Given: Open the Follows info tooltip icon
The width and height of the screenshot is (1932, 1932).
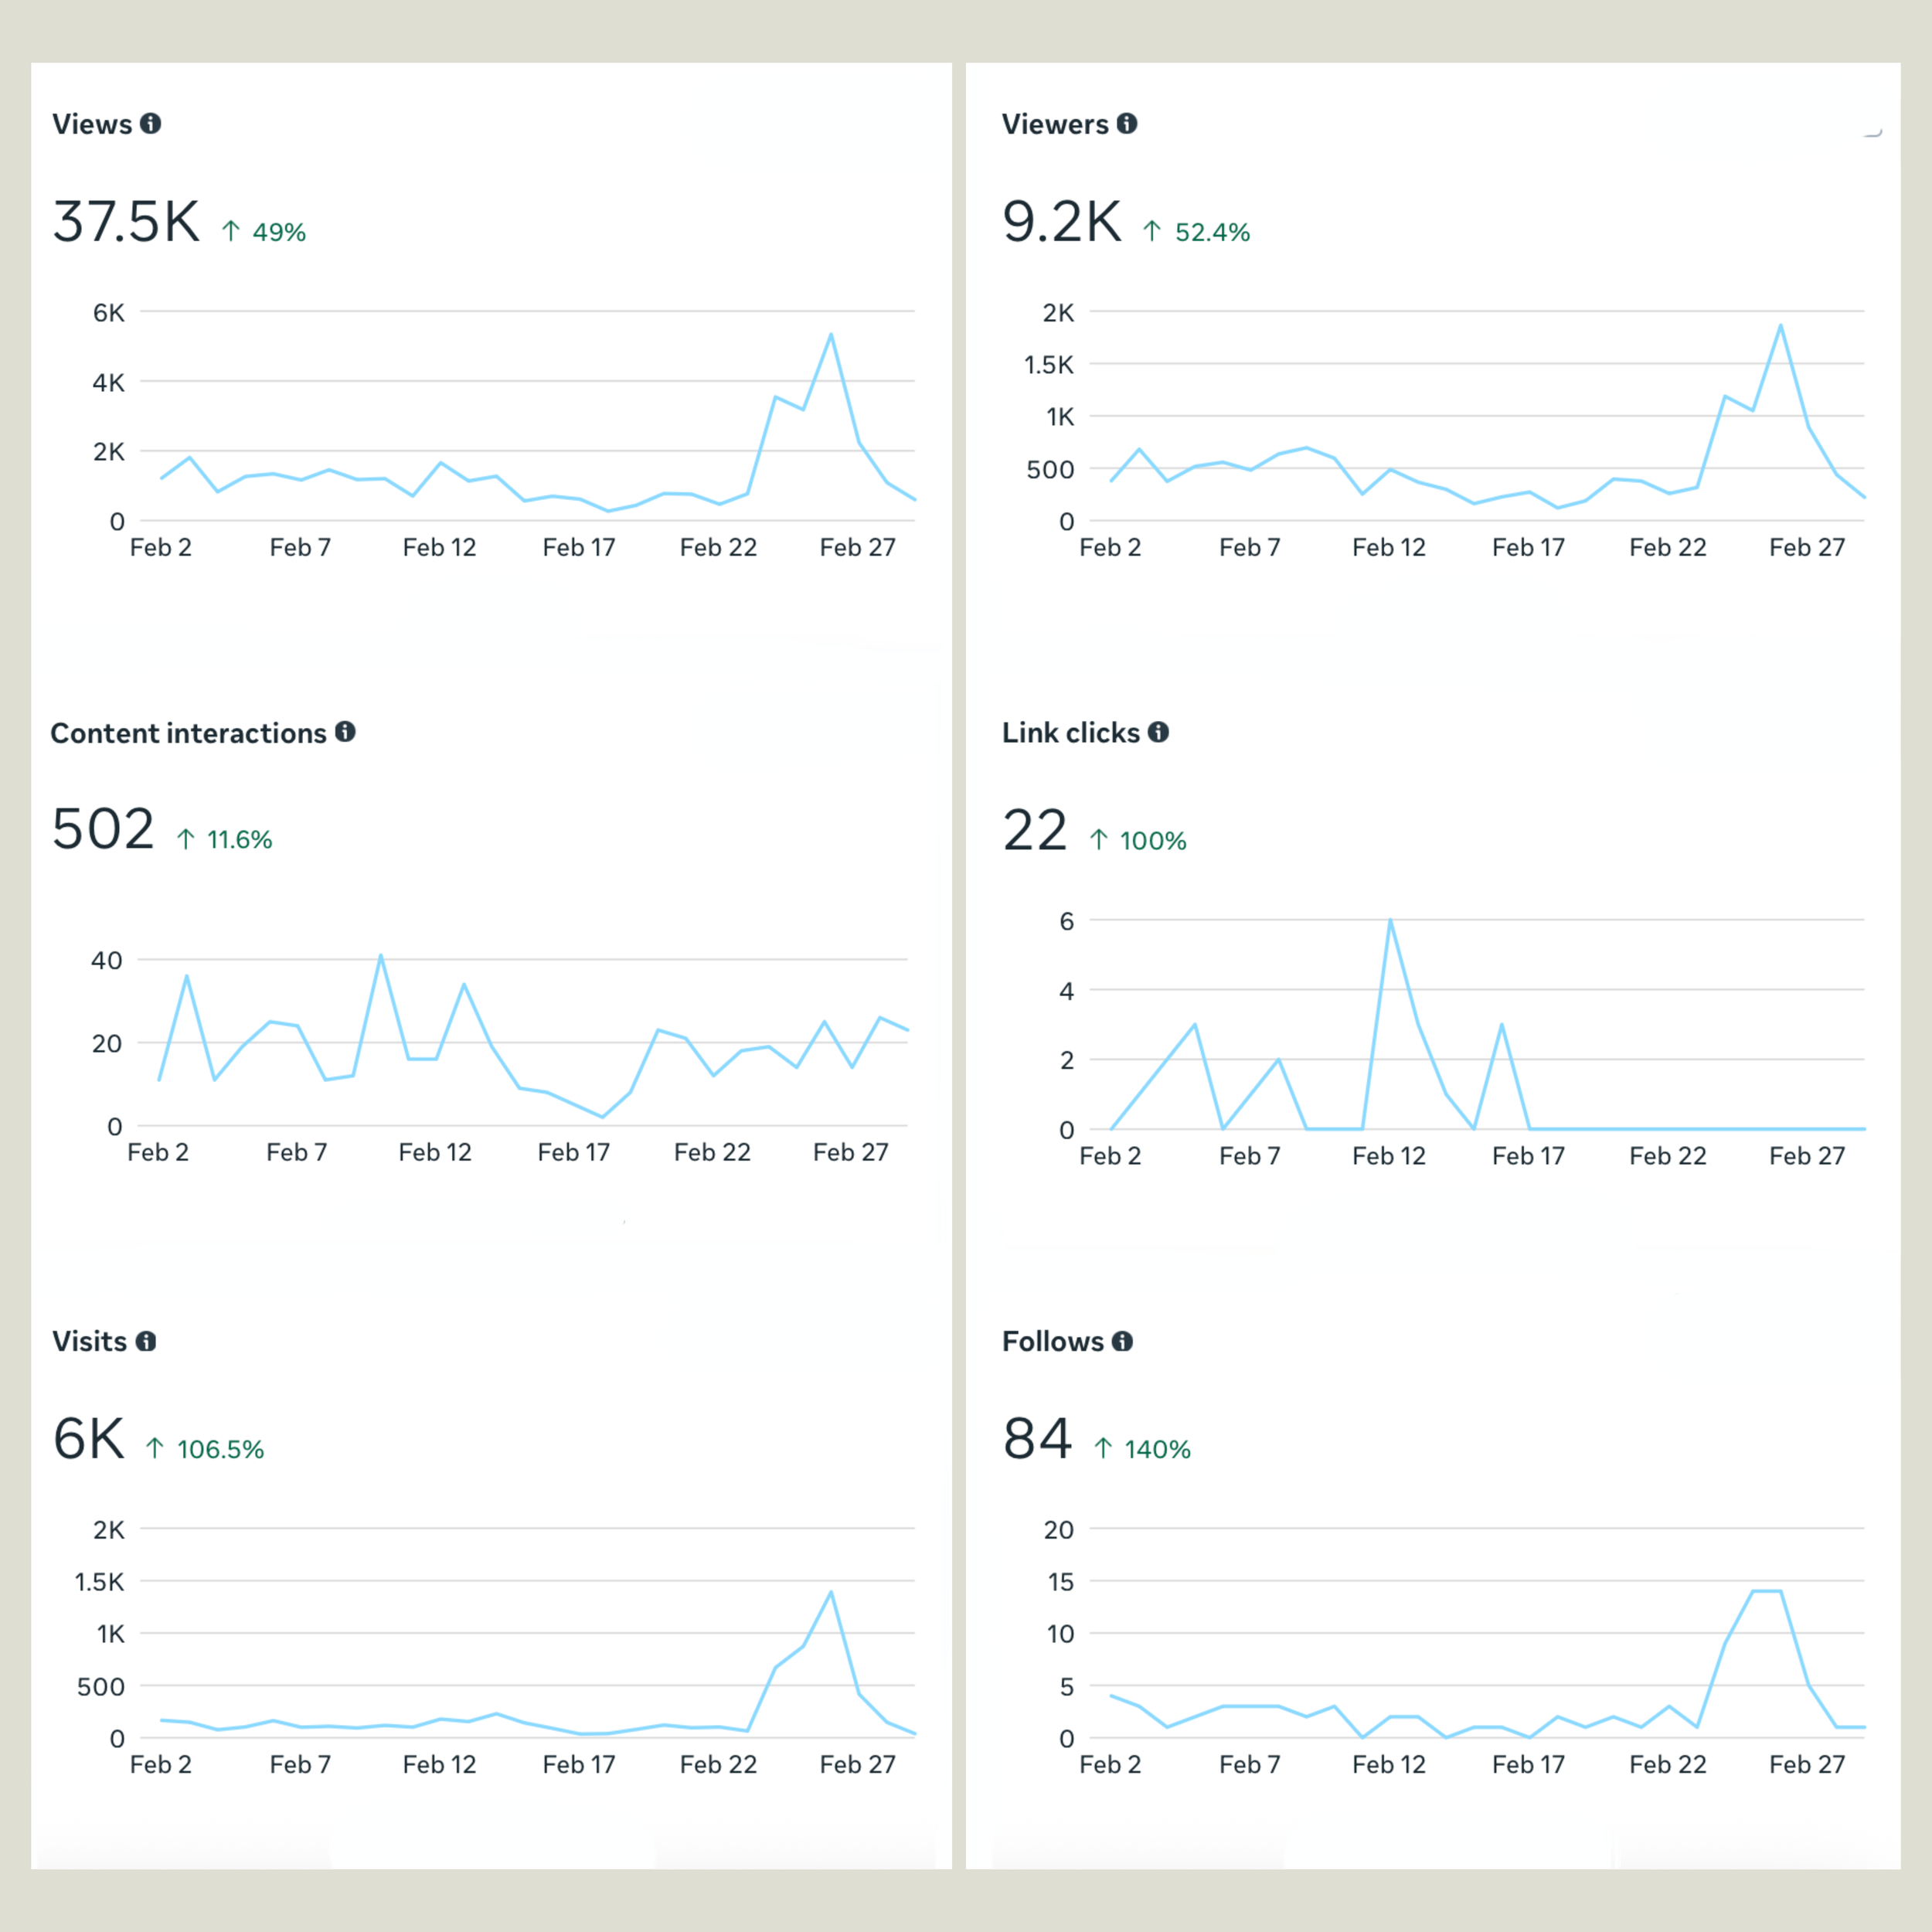Looking at the screenshot, I should pyautogui.click(x=1122, y=1340).
